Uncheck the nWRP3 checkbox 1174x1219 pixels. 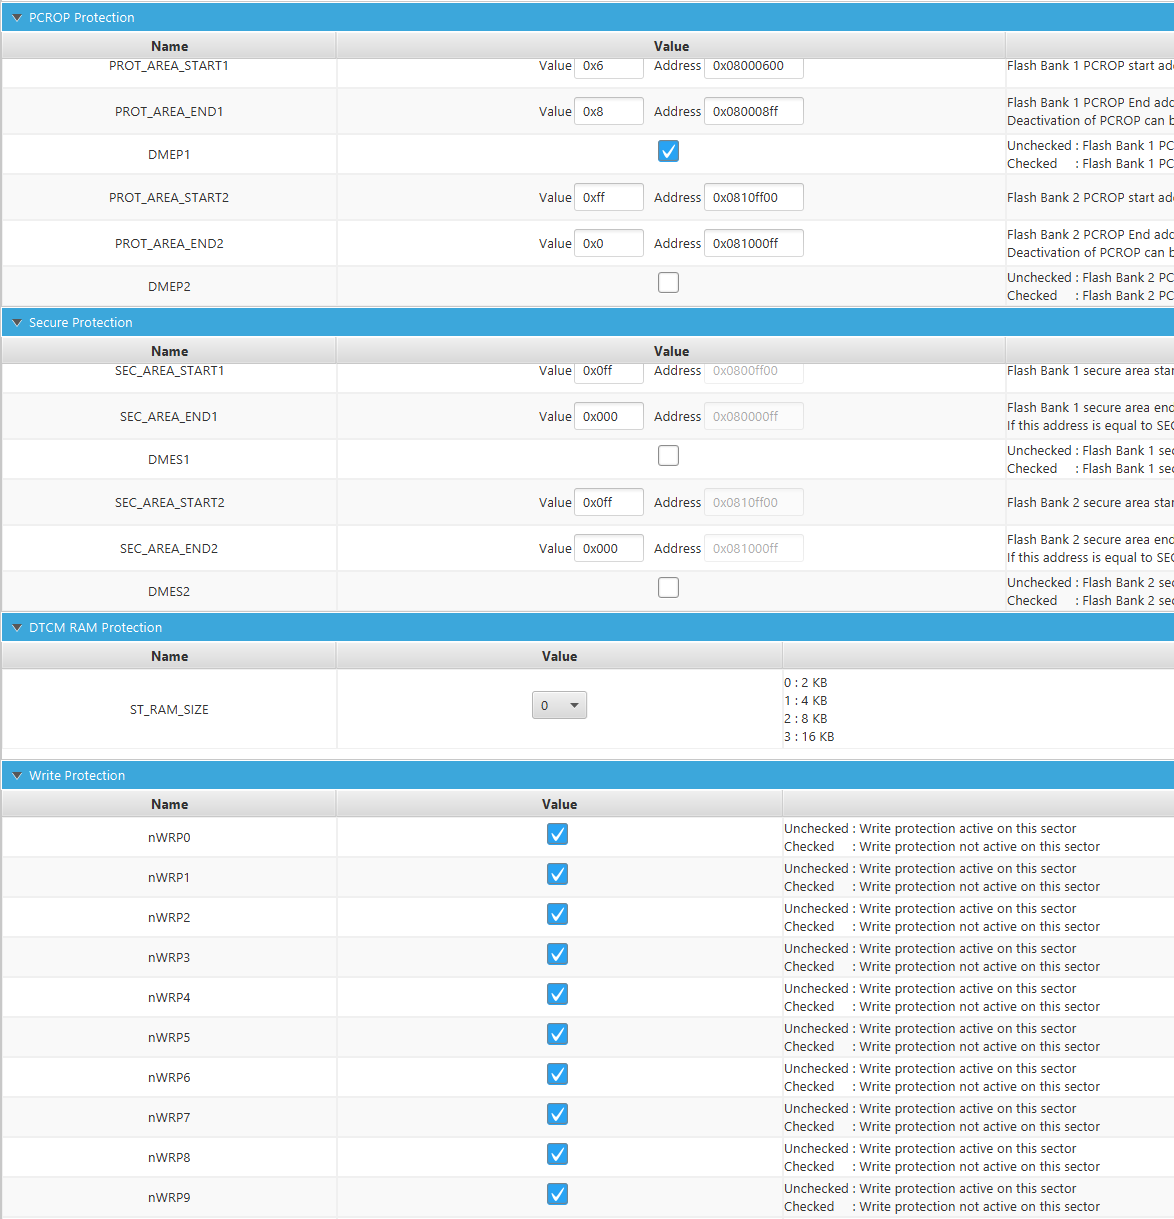pos(557,954)
